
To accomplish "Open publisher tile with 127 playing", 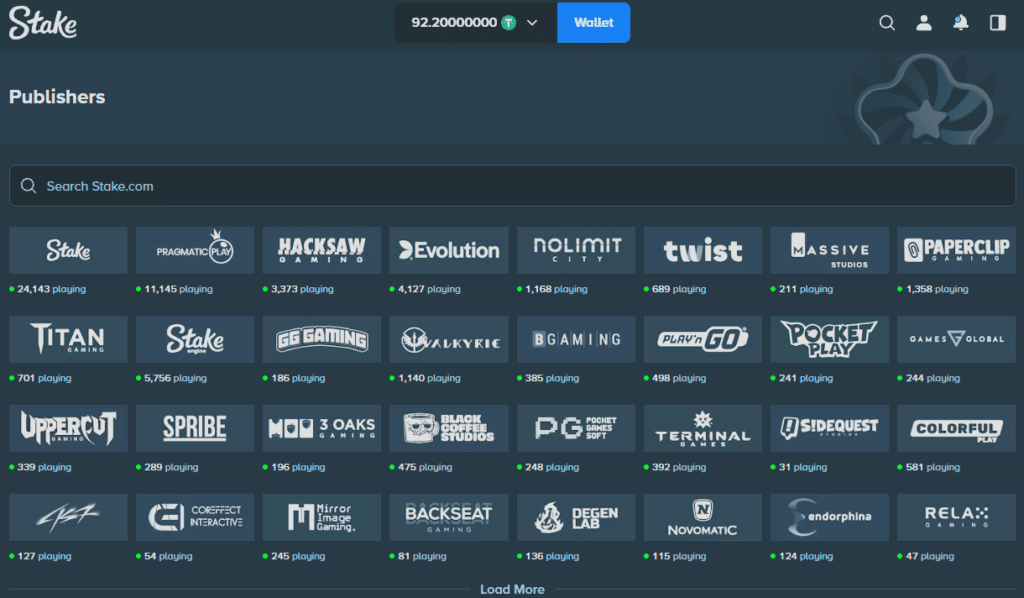I will (x=68, y=518).
